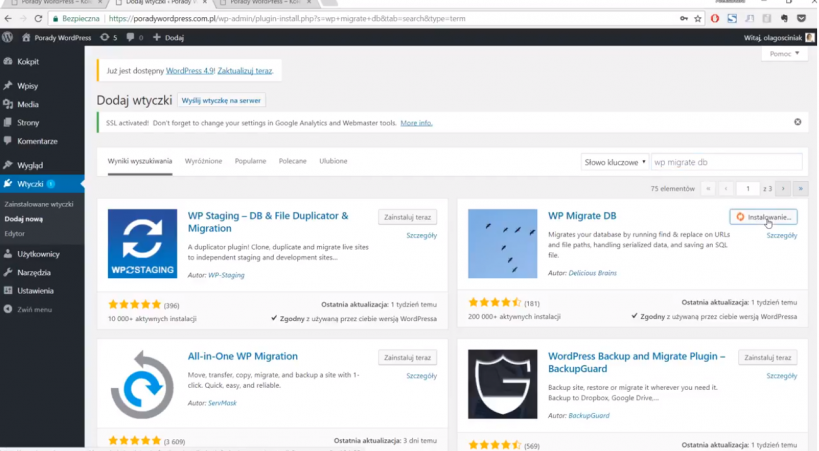Click the current page number field
Viewport: 819px width, 451px height.
click(747, 189)
